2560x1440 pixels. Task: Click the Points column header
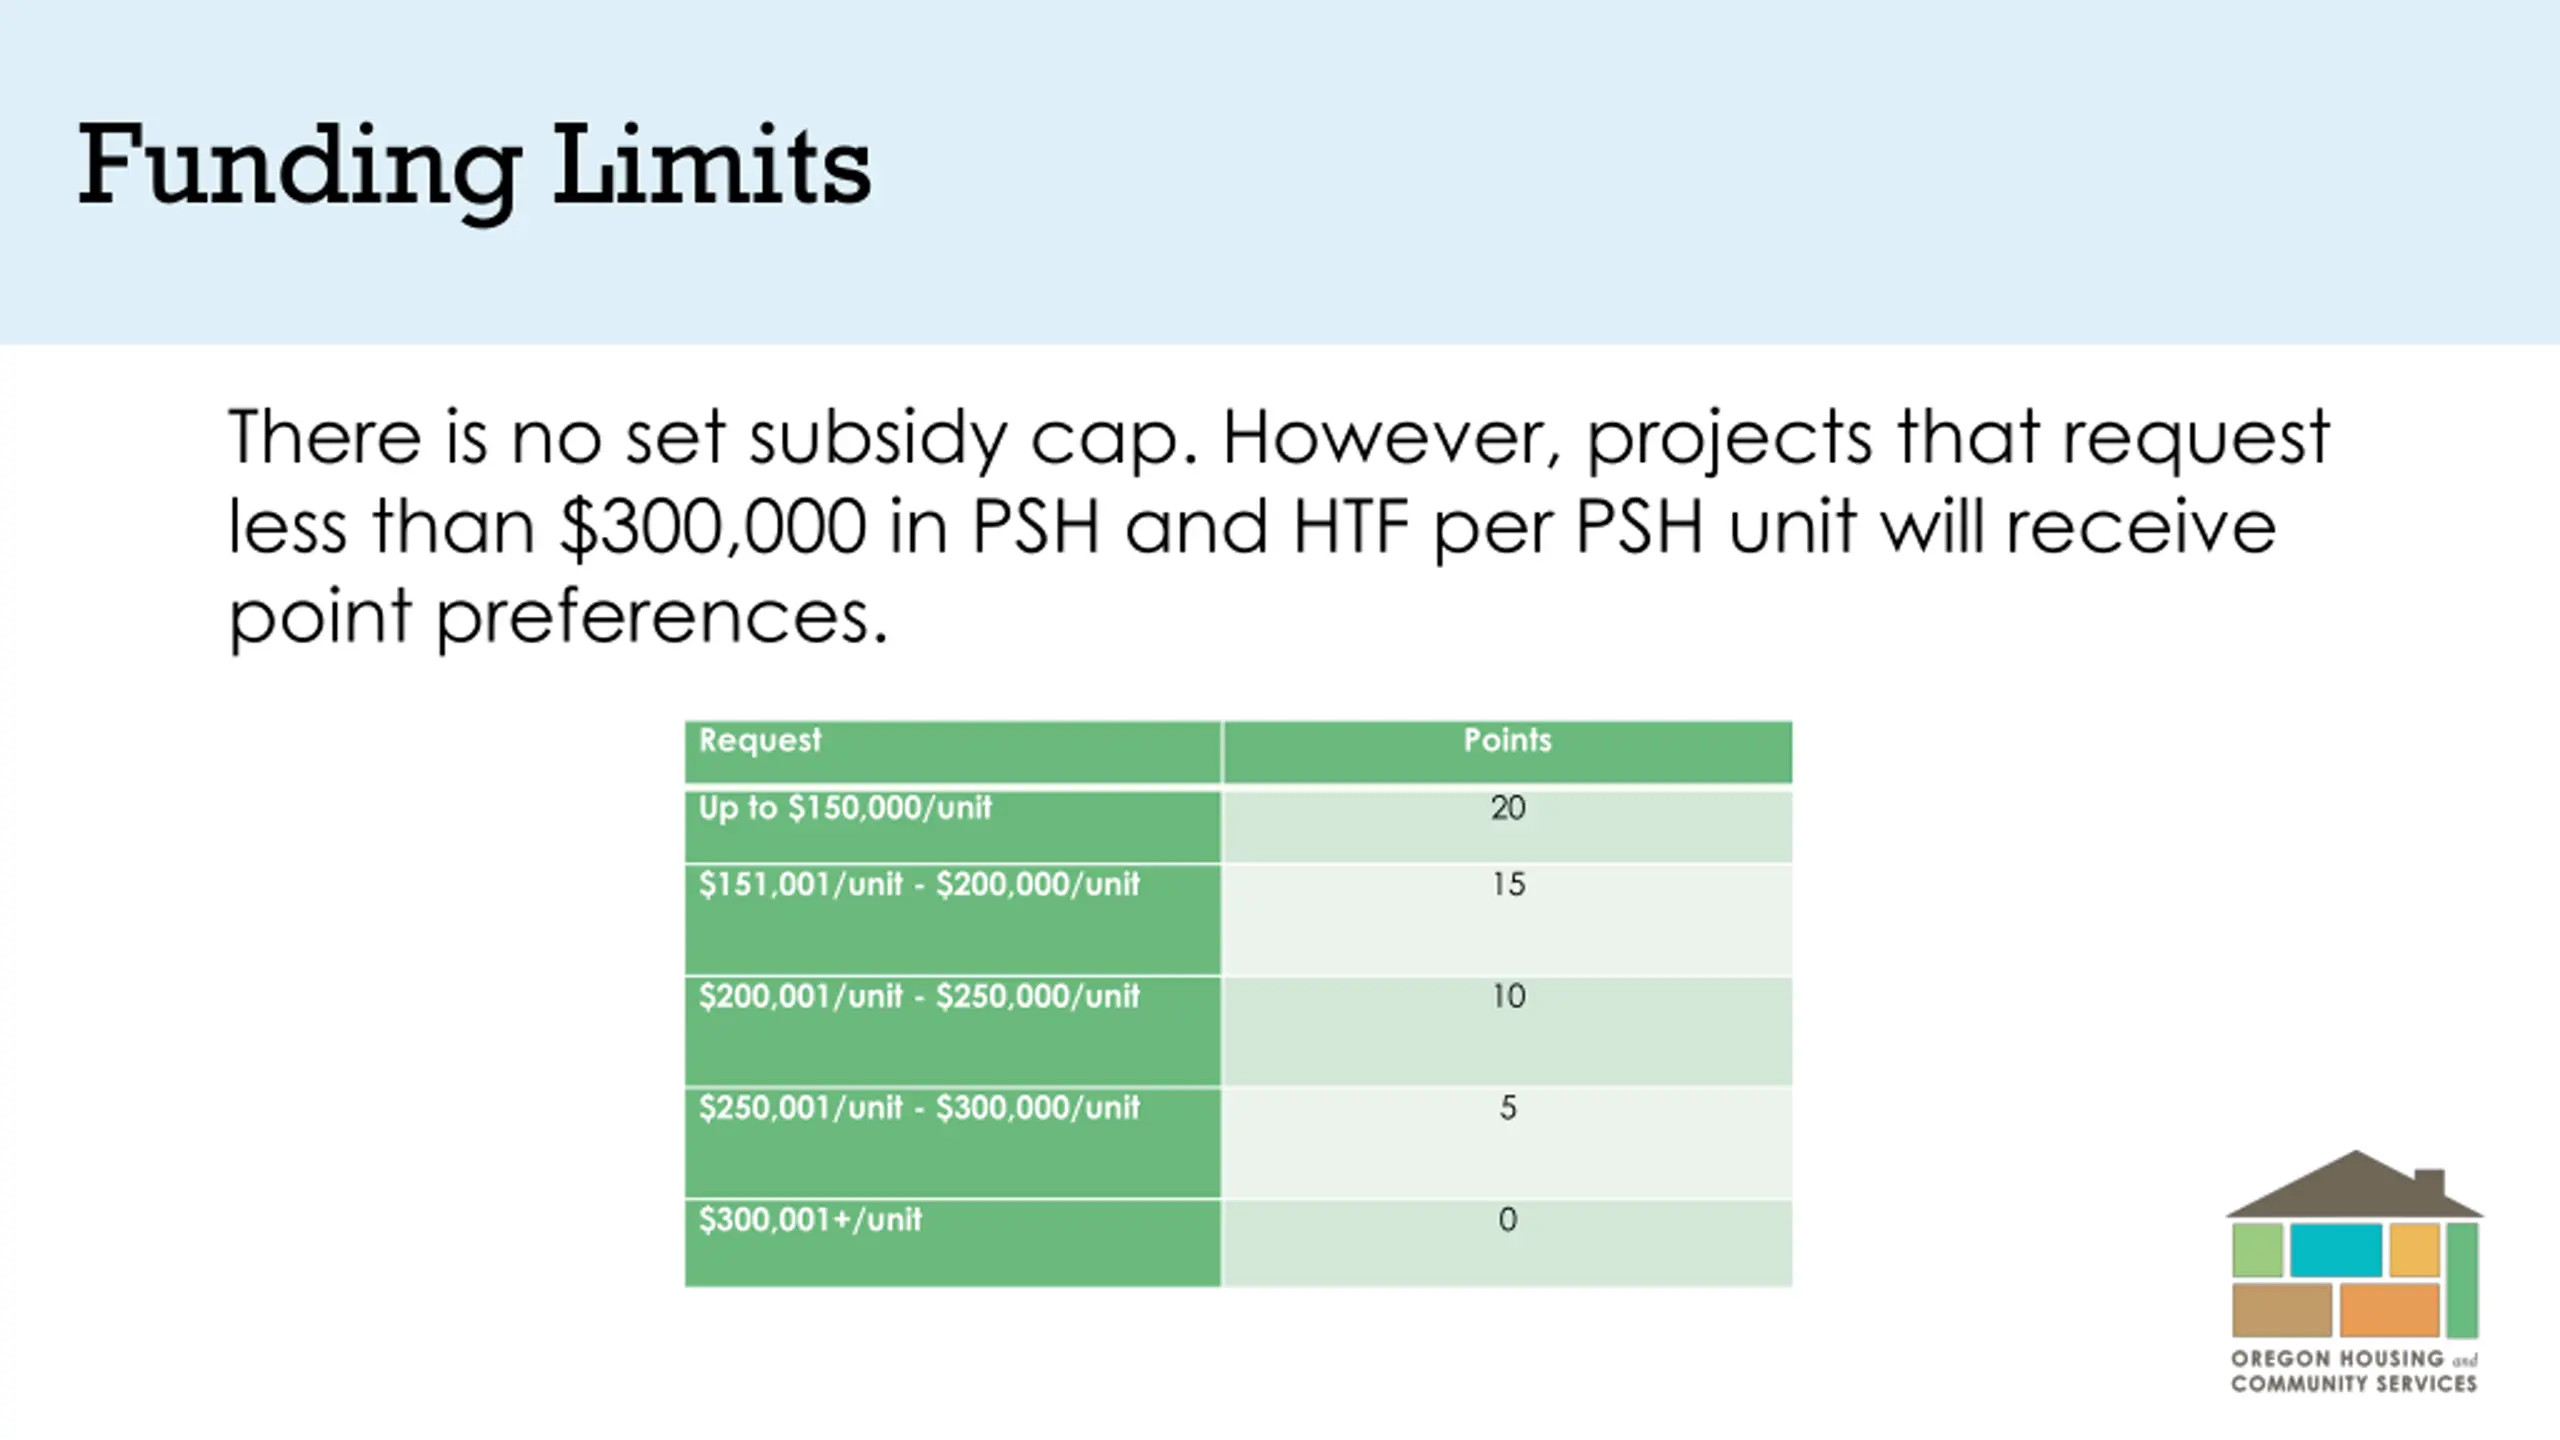[x=1507, y=752]
